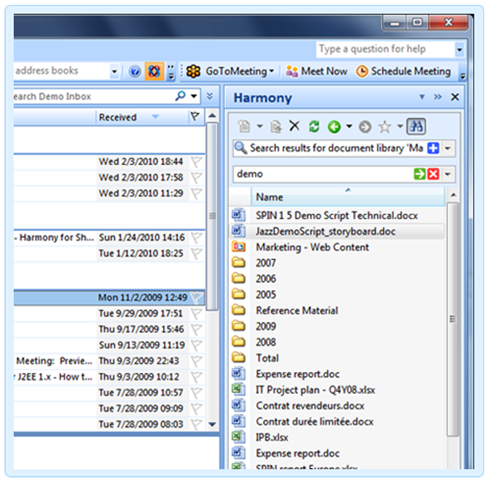The height and width of the screenshot is (480, 487).
Task: Click Schedule Meeting
Action: 403,71
